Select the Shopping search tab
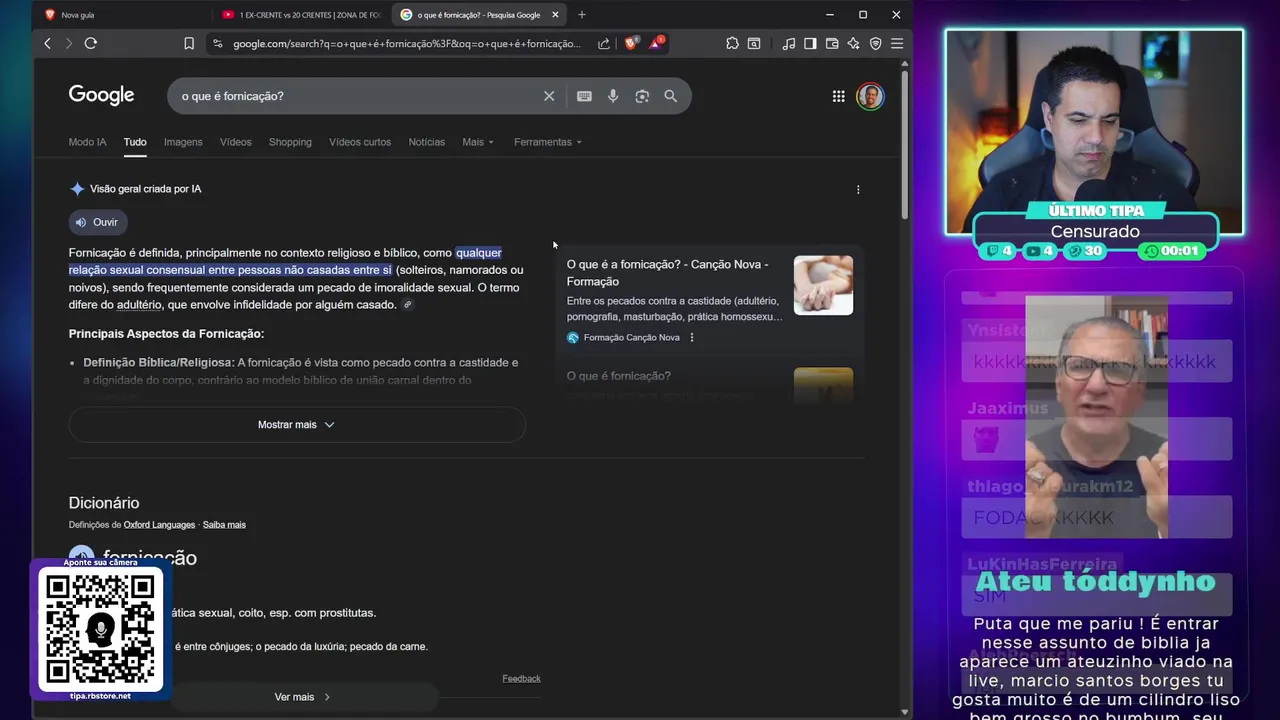Screen dimensions: 1280x720 (x=290, y=142)
